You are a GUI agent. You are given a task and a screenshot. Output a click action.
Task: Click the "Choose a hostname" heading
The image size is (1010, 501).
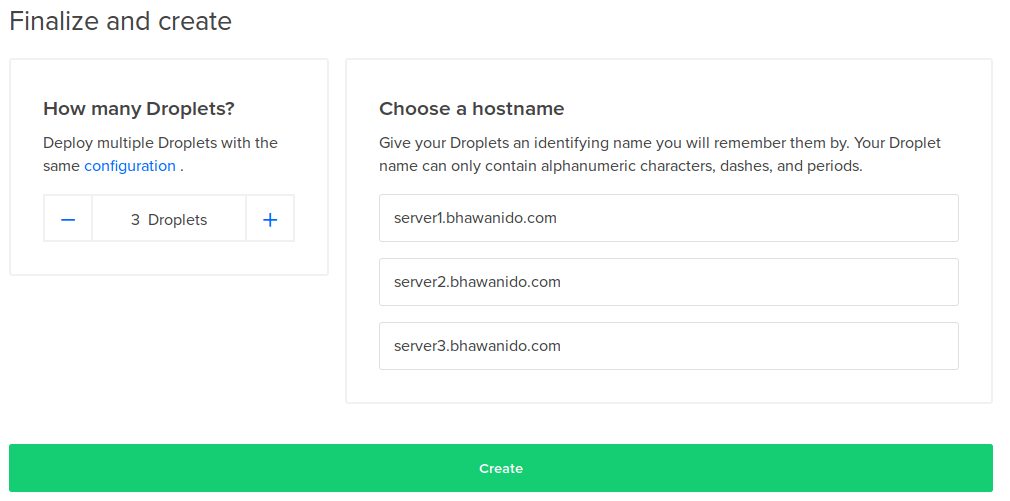coord(472,109)
